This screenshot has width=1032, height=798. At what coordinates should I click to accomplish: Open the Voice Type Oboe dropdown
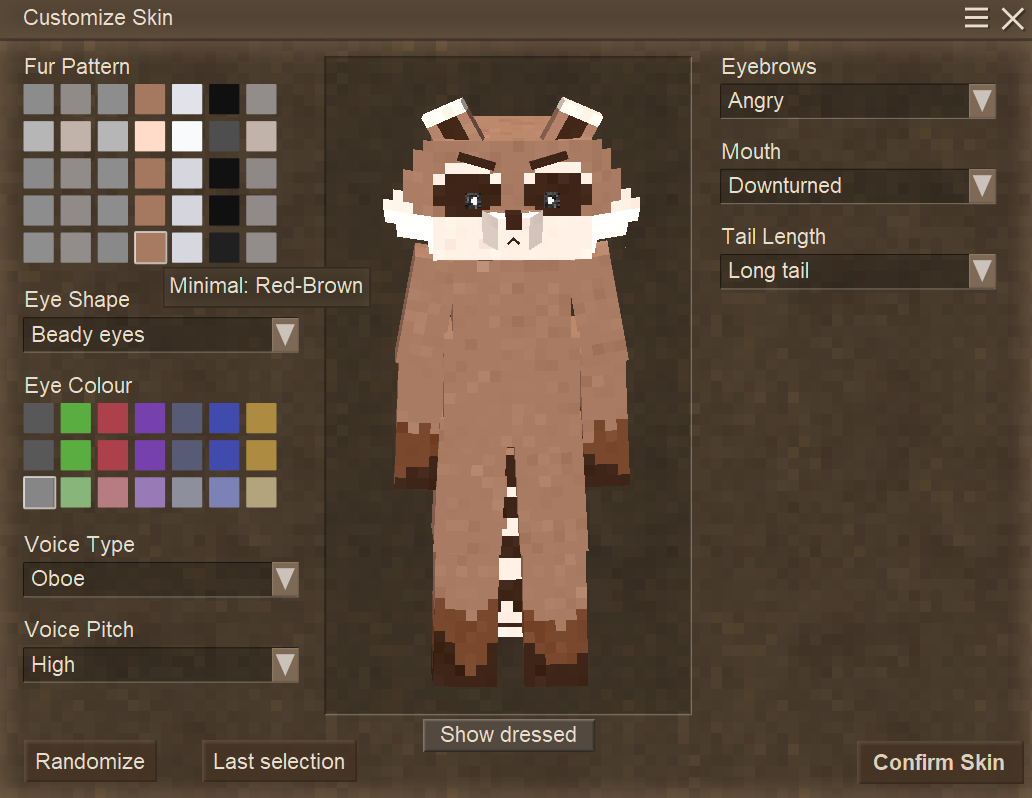(x=161, y=579)
